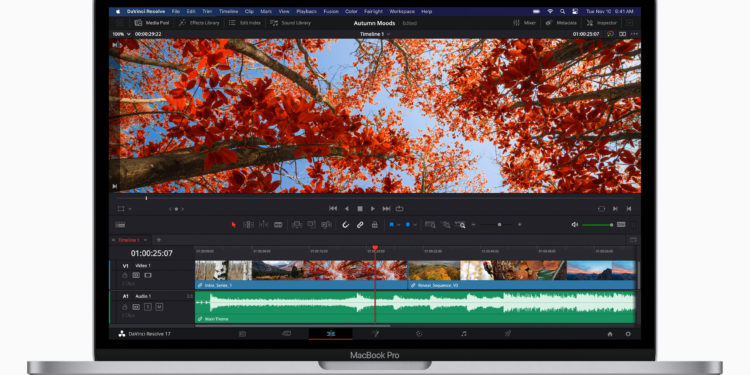Go to last frame button
The height and width of the screenshot is (375, 750).
click(x=386, y=209)
